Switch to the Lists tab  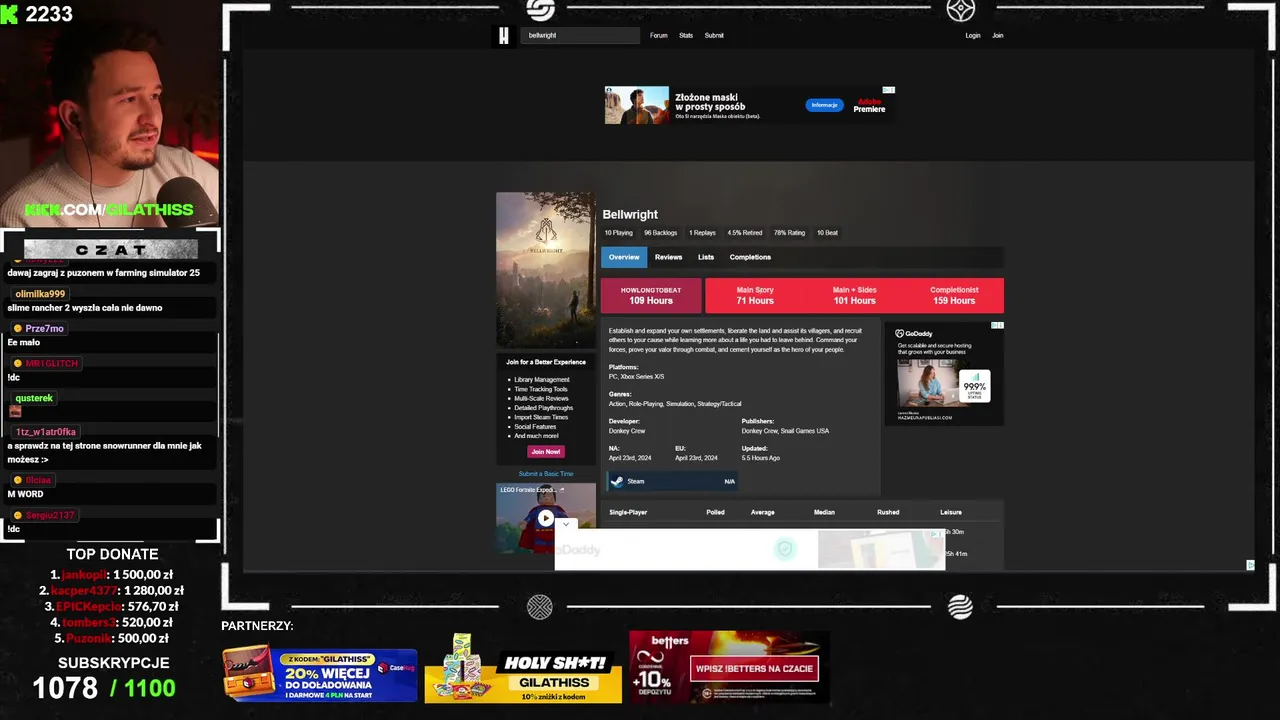click(x=706, y=257)
